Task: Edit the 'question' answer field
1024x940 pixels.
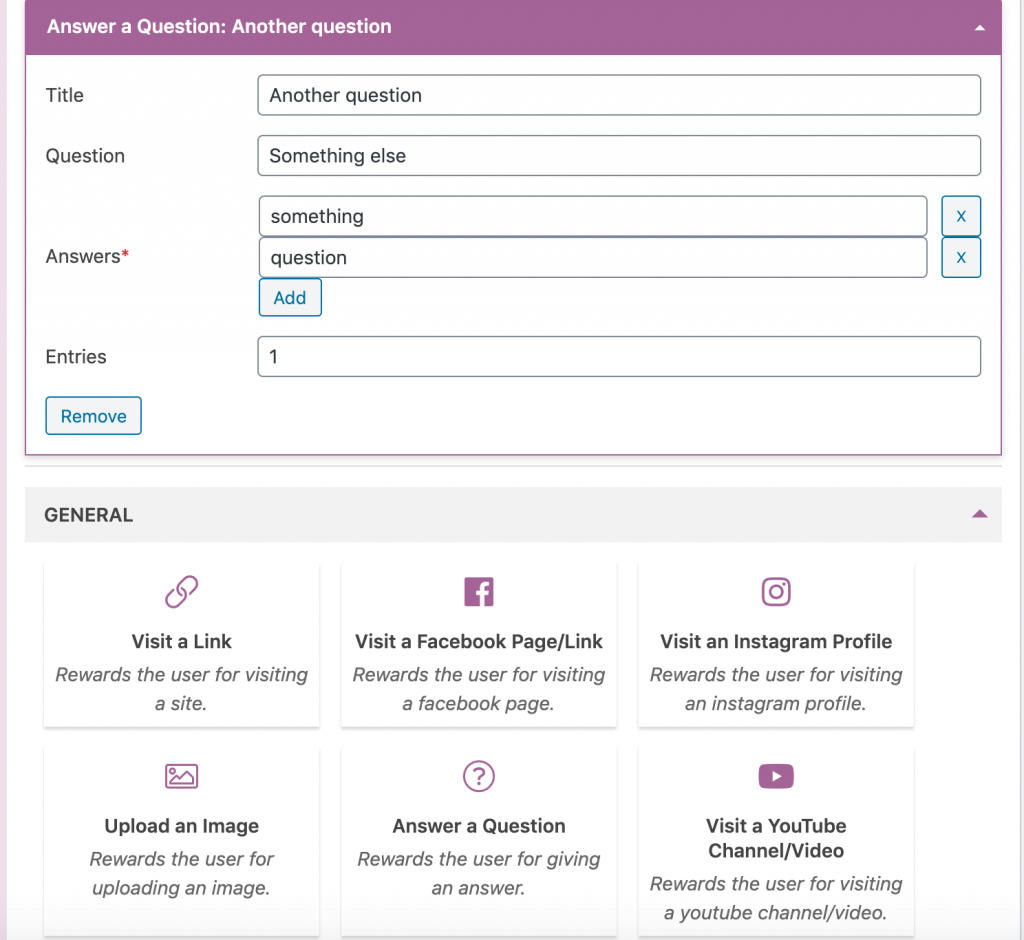Action: tap(593, 257)
